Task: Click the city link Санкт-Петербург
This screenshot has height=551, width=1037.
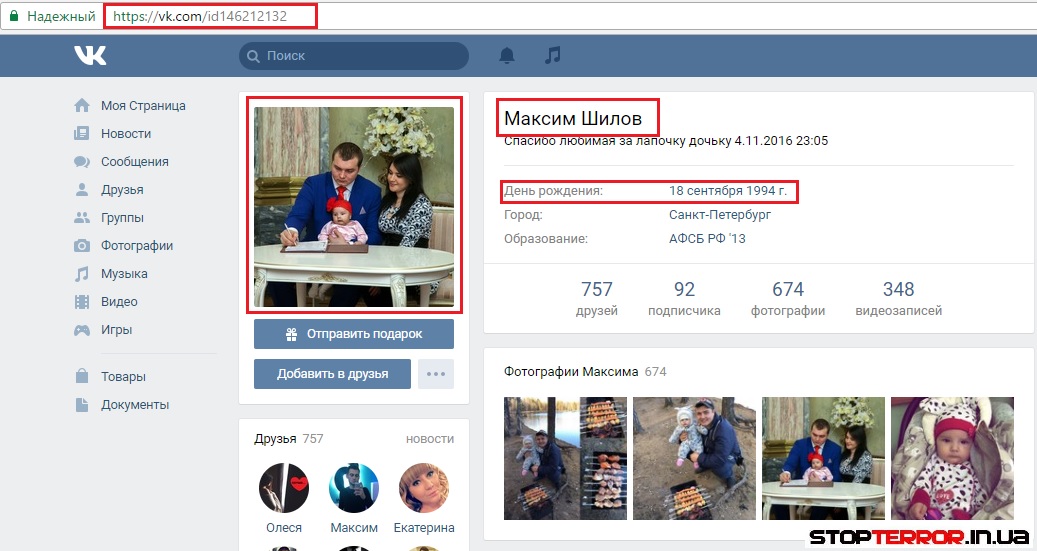Action: coord(720,214)
